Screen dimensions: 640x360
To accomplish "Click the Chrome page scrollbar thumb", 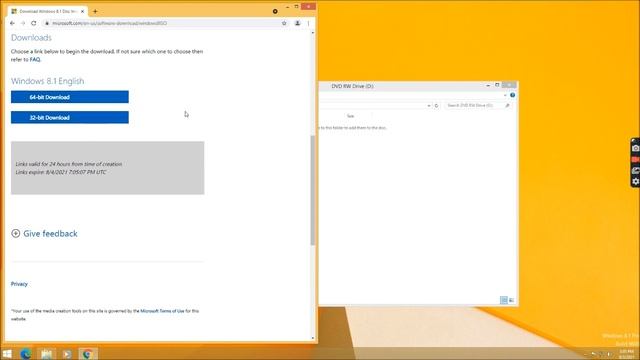I will tap(313, 190).
